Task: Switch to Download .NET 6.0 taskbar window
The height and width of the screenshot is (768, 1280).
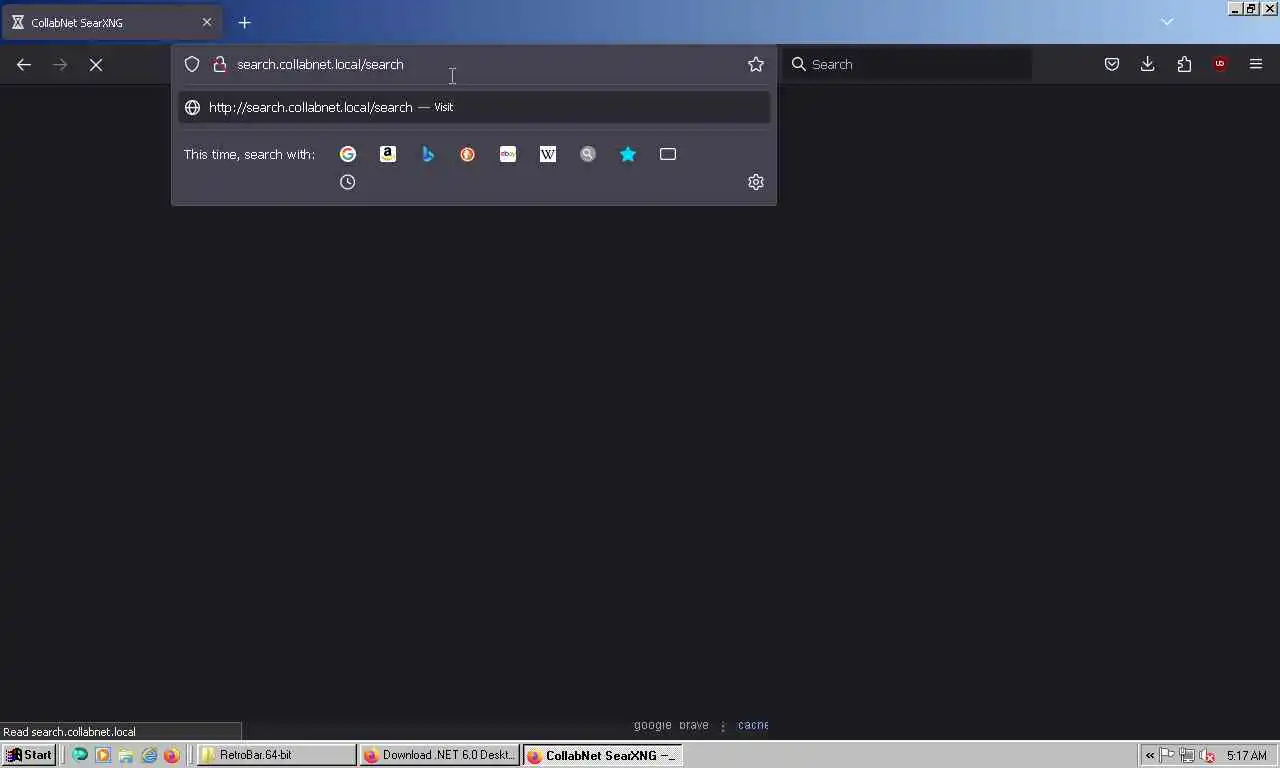Action: click(439, 755)
